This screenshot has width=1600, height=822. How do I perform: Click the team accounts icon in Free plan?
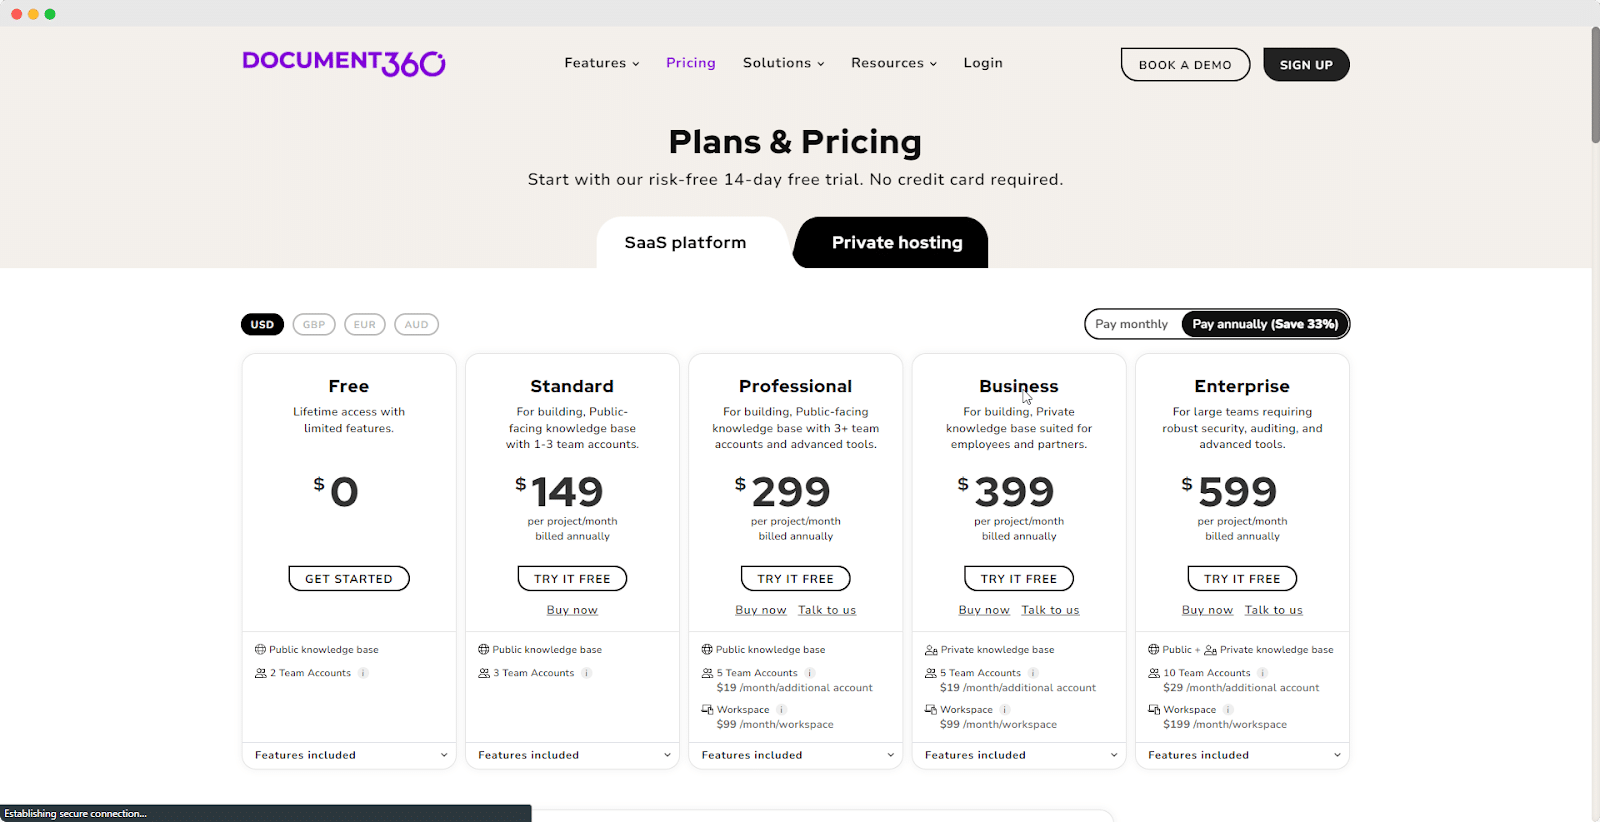click(x=259, y=672)
